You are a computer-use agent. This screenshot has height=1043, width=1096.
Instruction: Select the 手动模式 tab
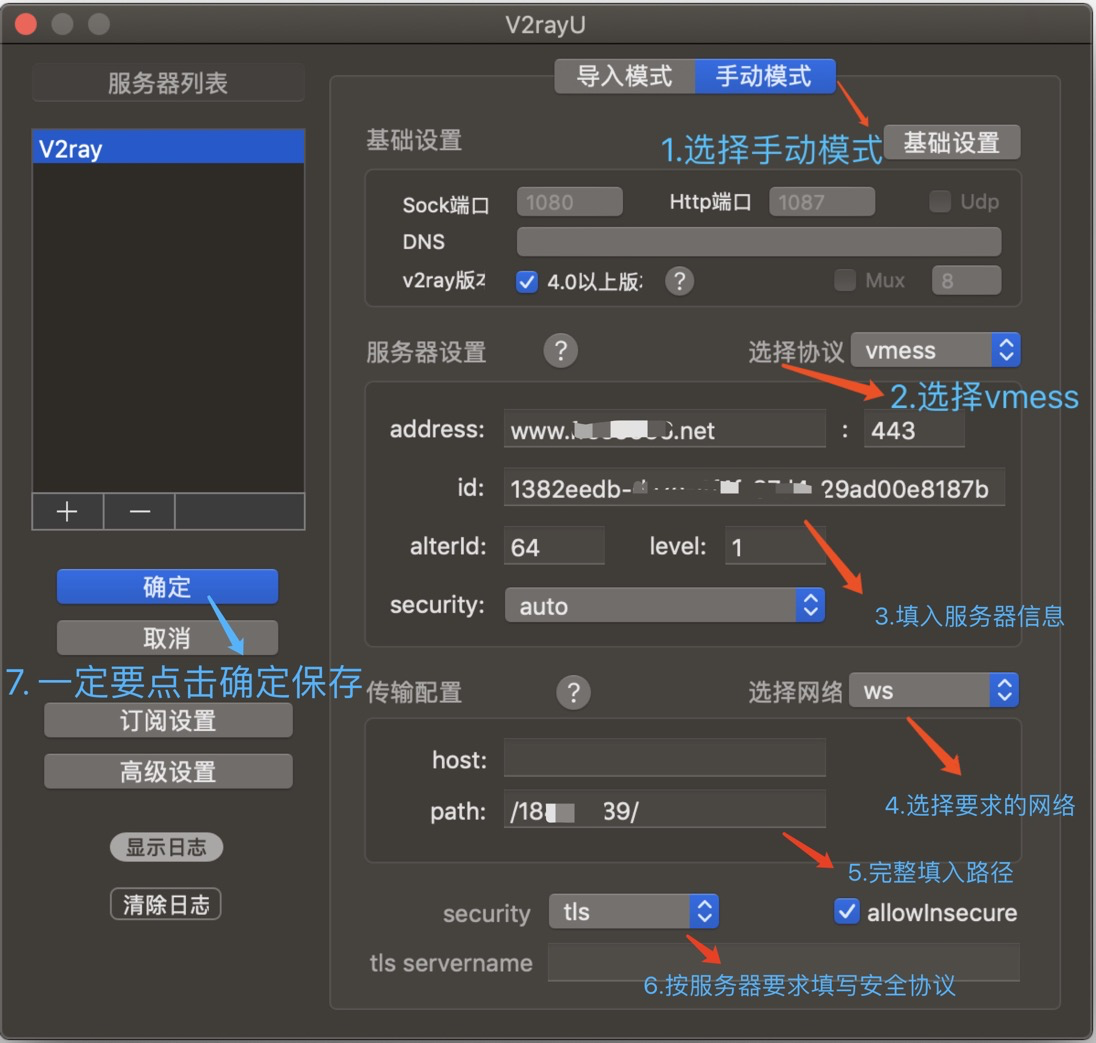click(x=764, y=76)
